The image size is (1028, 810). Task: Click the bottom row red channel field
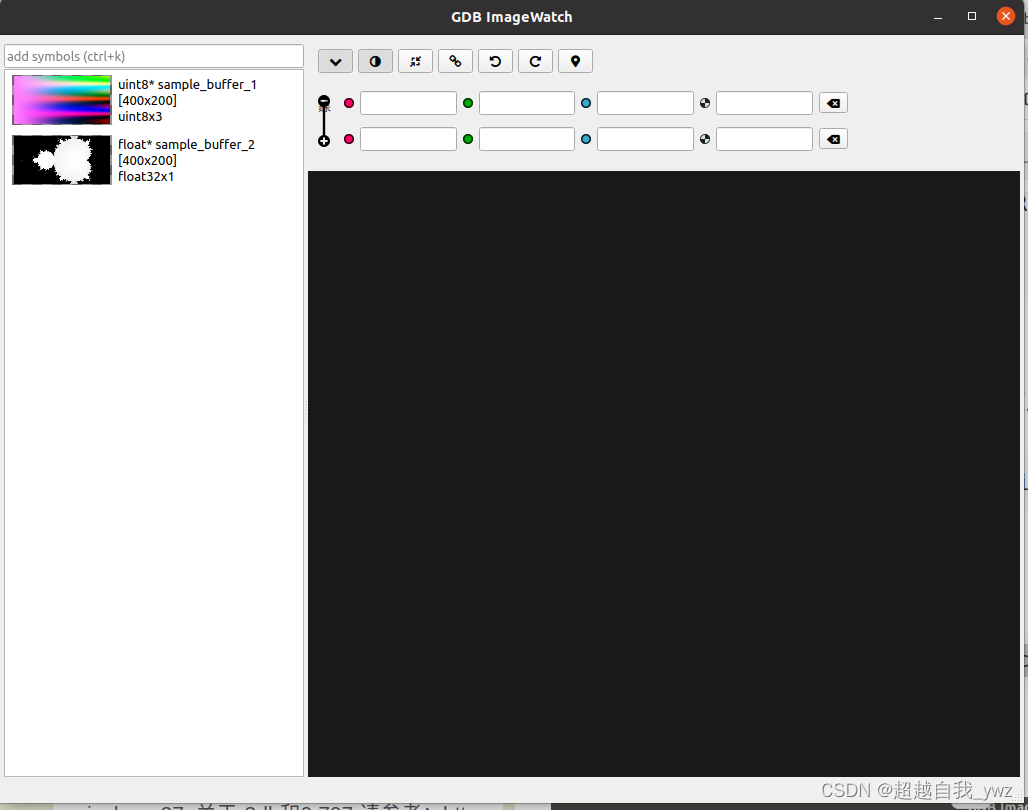[x=408, y=139]
